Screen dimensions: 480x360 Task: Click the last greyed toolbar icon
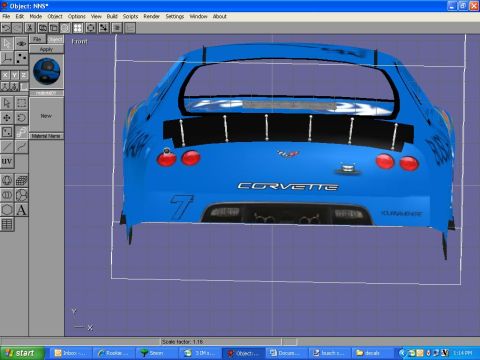point(130,28)
